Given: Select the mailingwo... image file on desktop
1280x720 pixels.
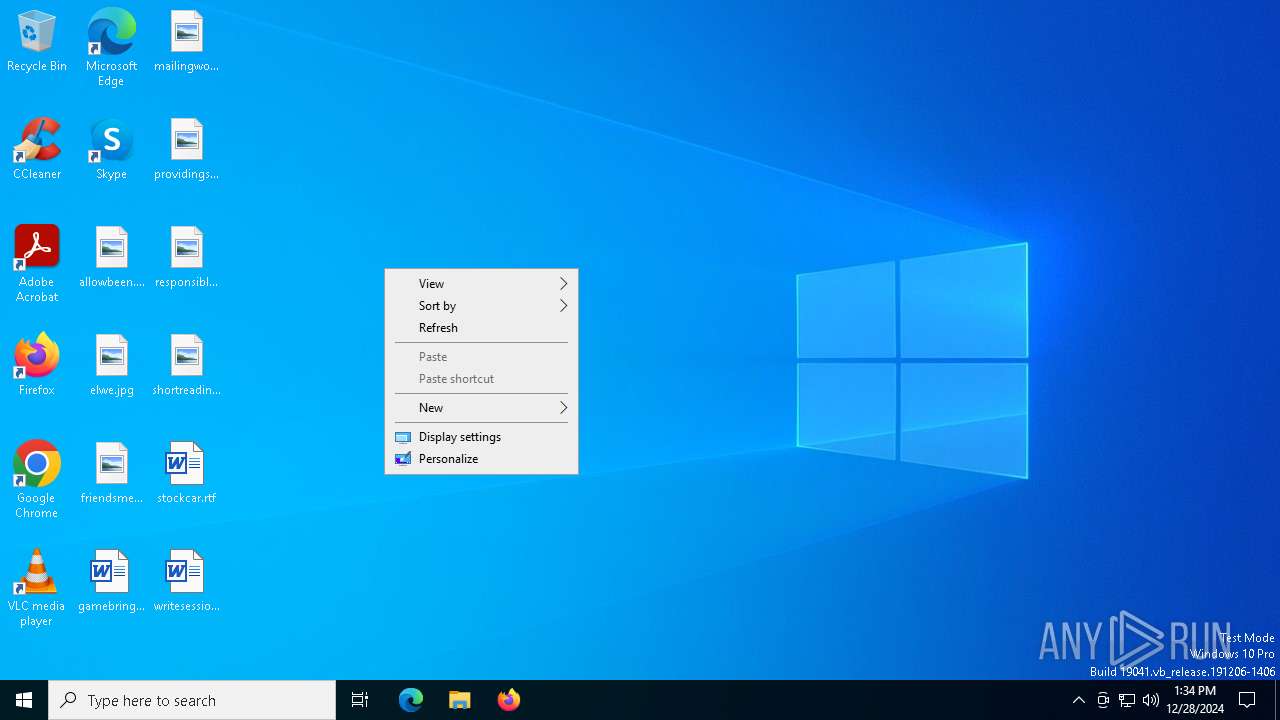Looking at the screenshot, I should [186, 42].
